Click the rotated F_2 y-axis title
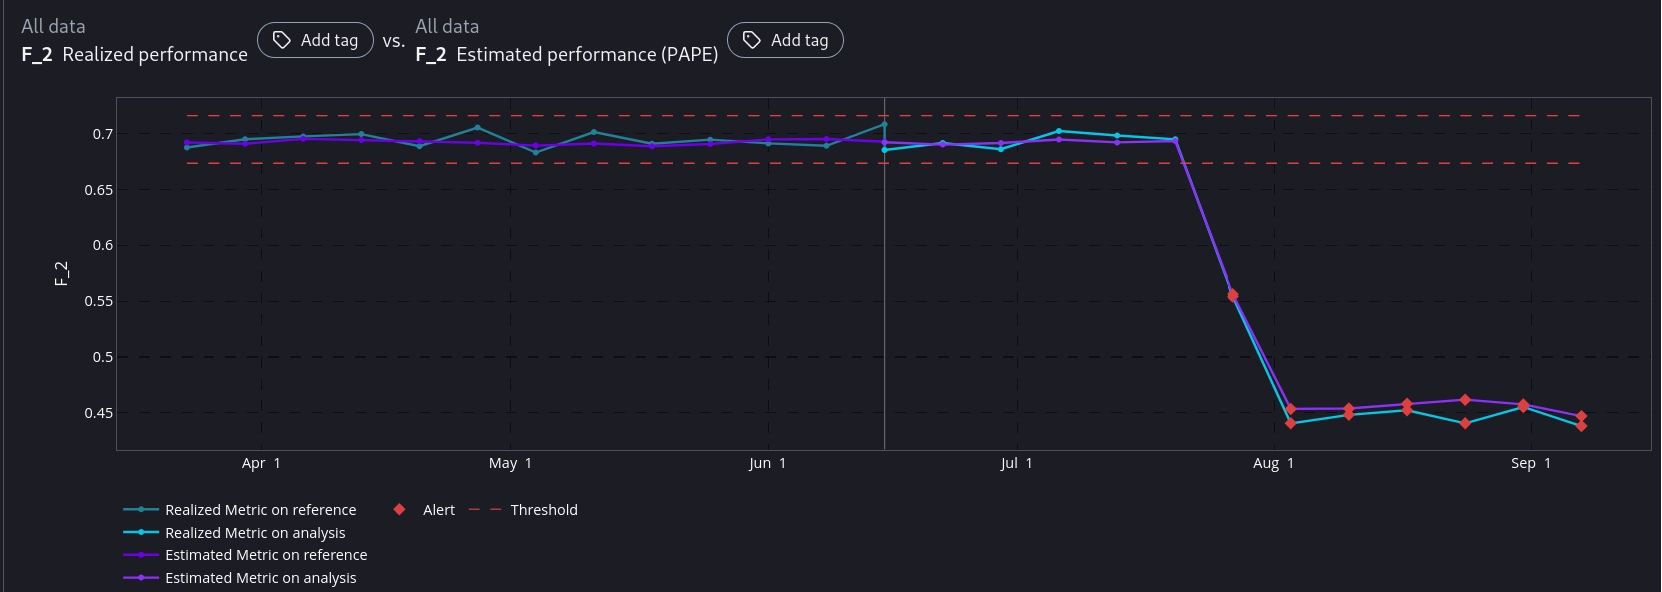 [61, 273]
